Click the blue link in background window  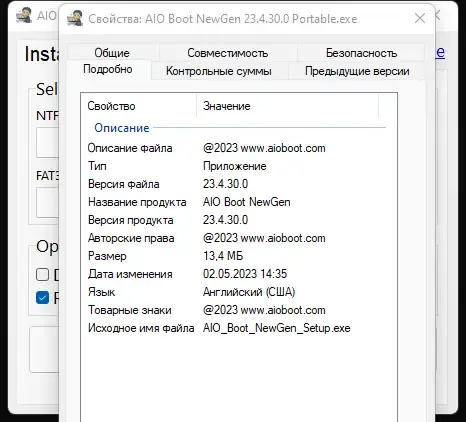440,53
